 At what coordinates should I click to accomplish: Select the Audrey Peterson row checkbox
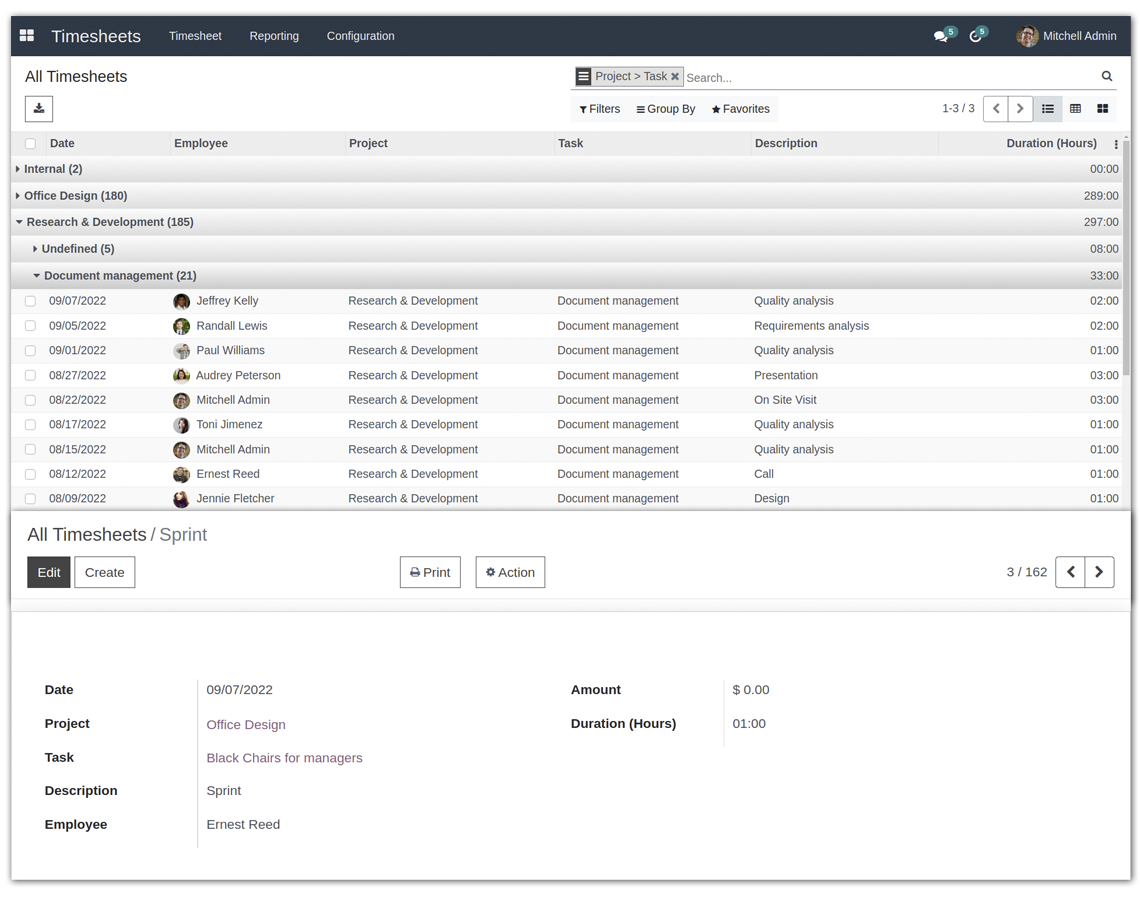30,376
